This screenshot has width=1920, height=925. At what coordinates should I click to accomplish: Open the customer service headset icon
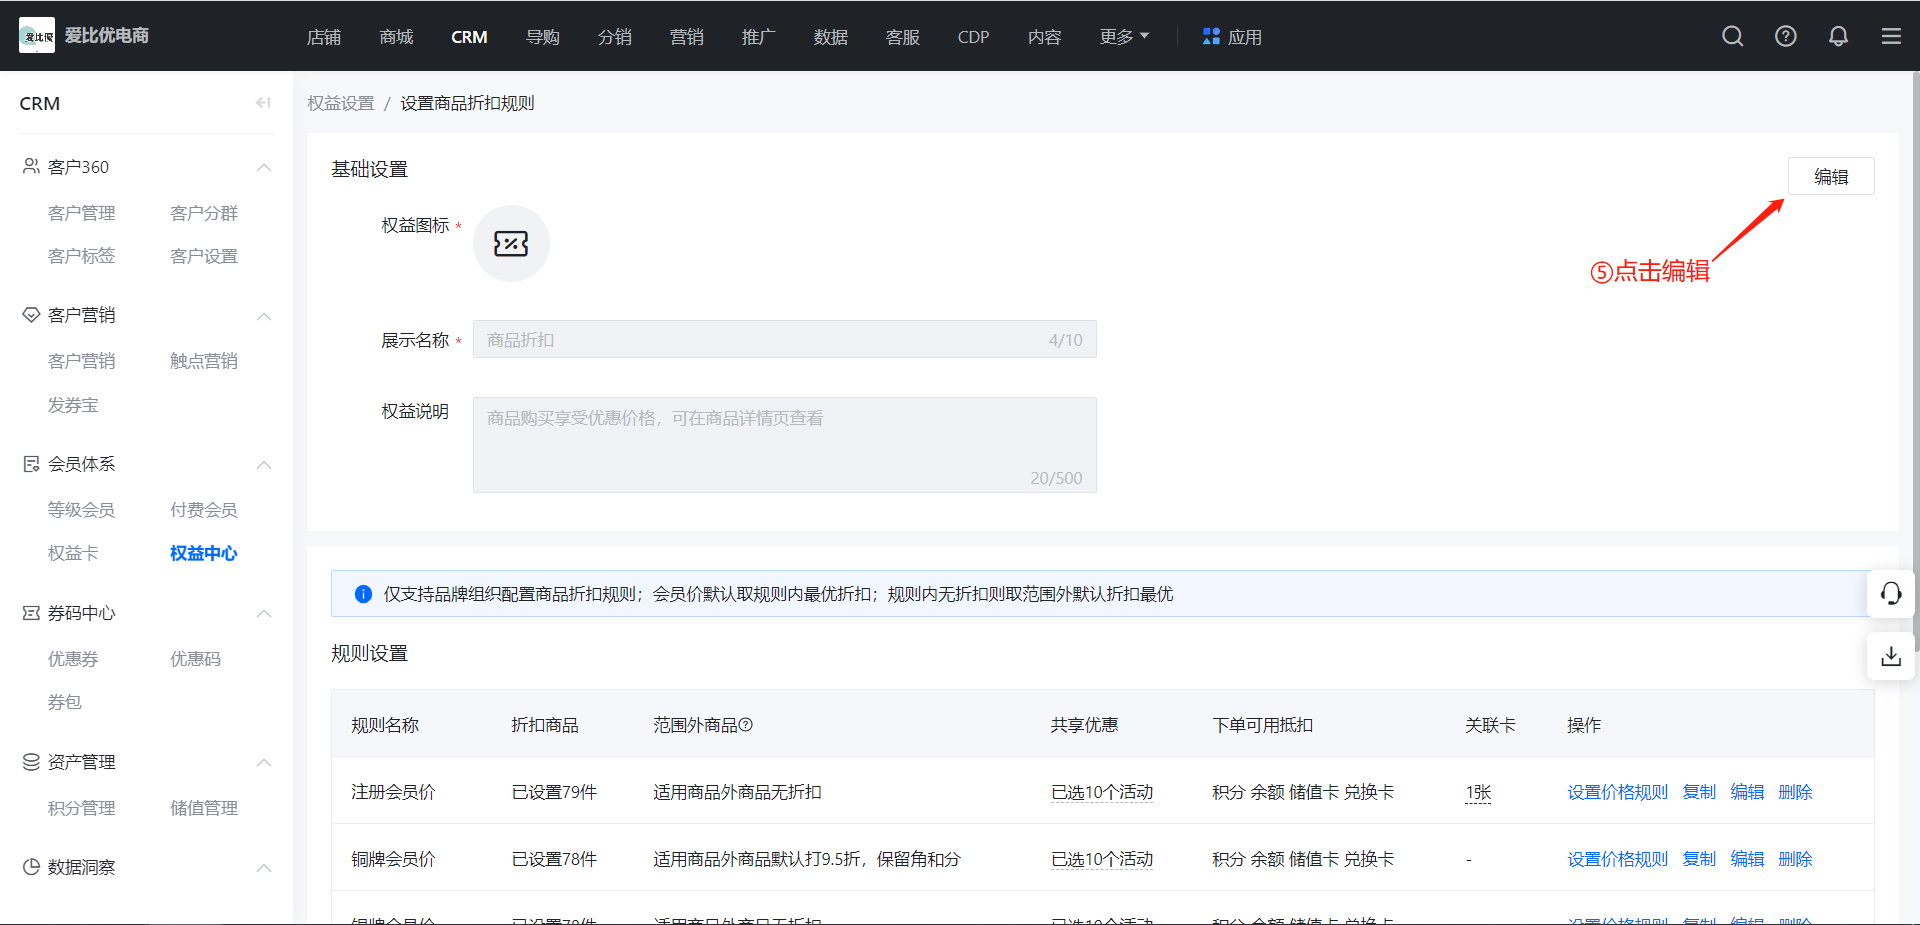point(1891,594)
